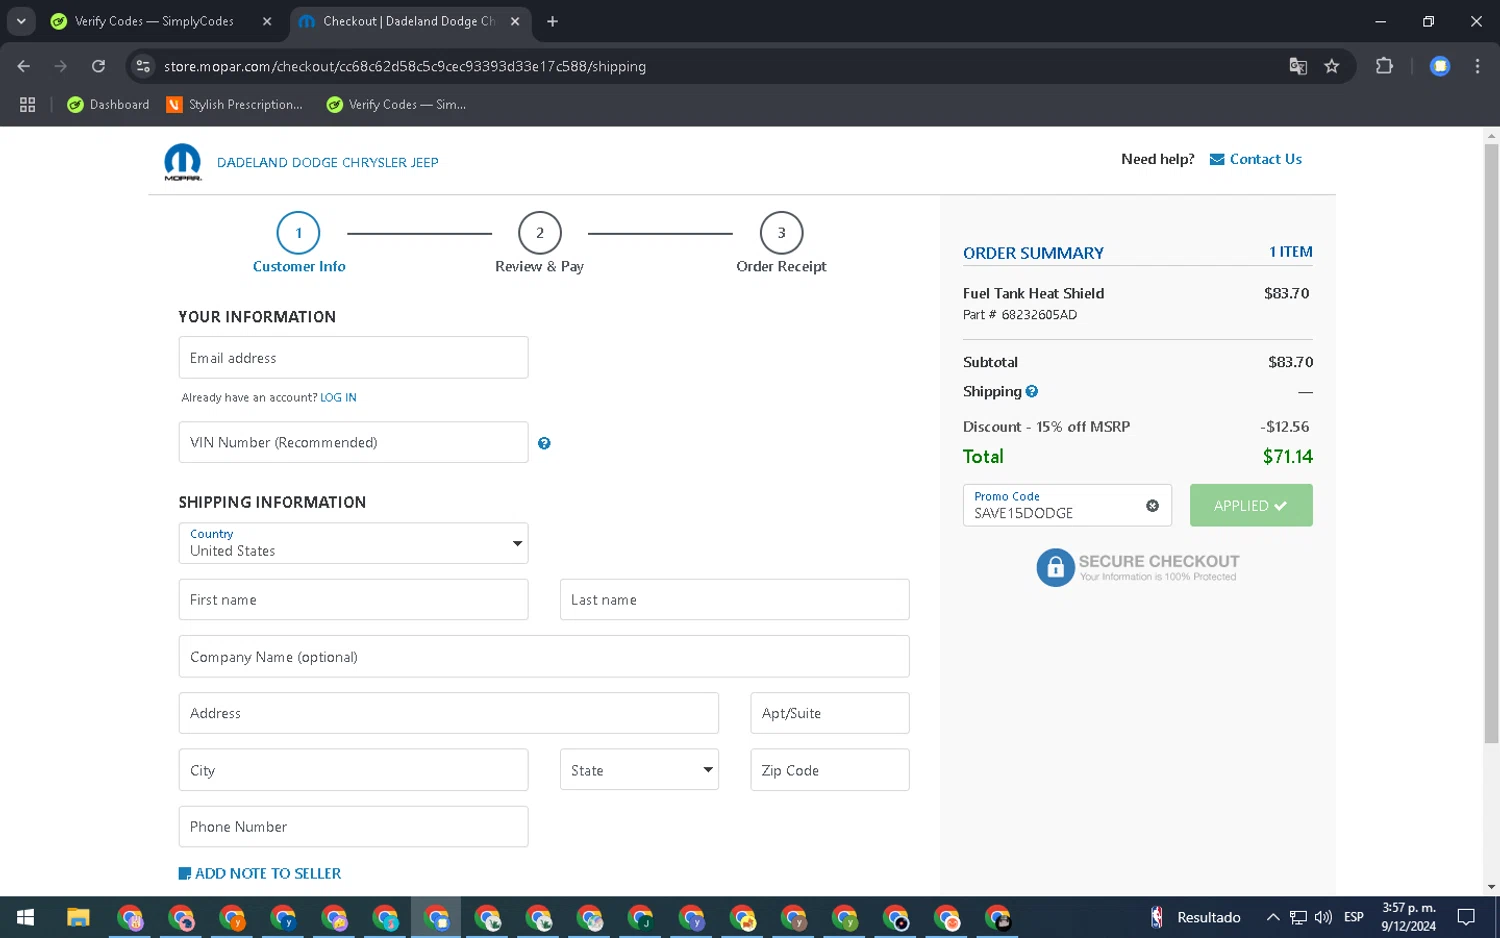Viewport: 1500px width, 938px height.
Task: Reload the checkout page
Action: [x=98, y=67]
